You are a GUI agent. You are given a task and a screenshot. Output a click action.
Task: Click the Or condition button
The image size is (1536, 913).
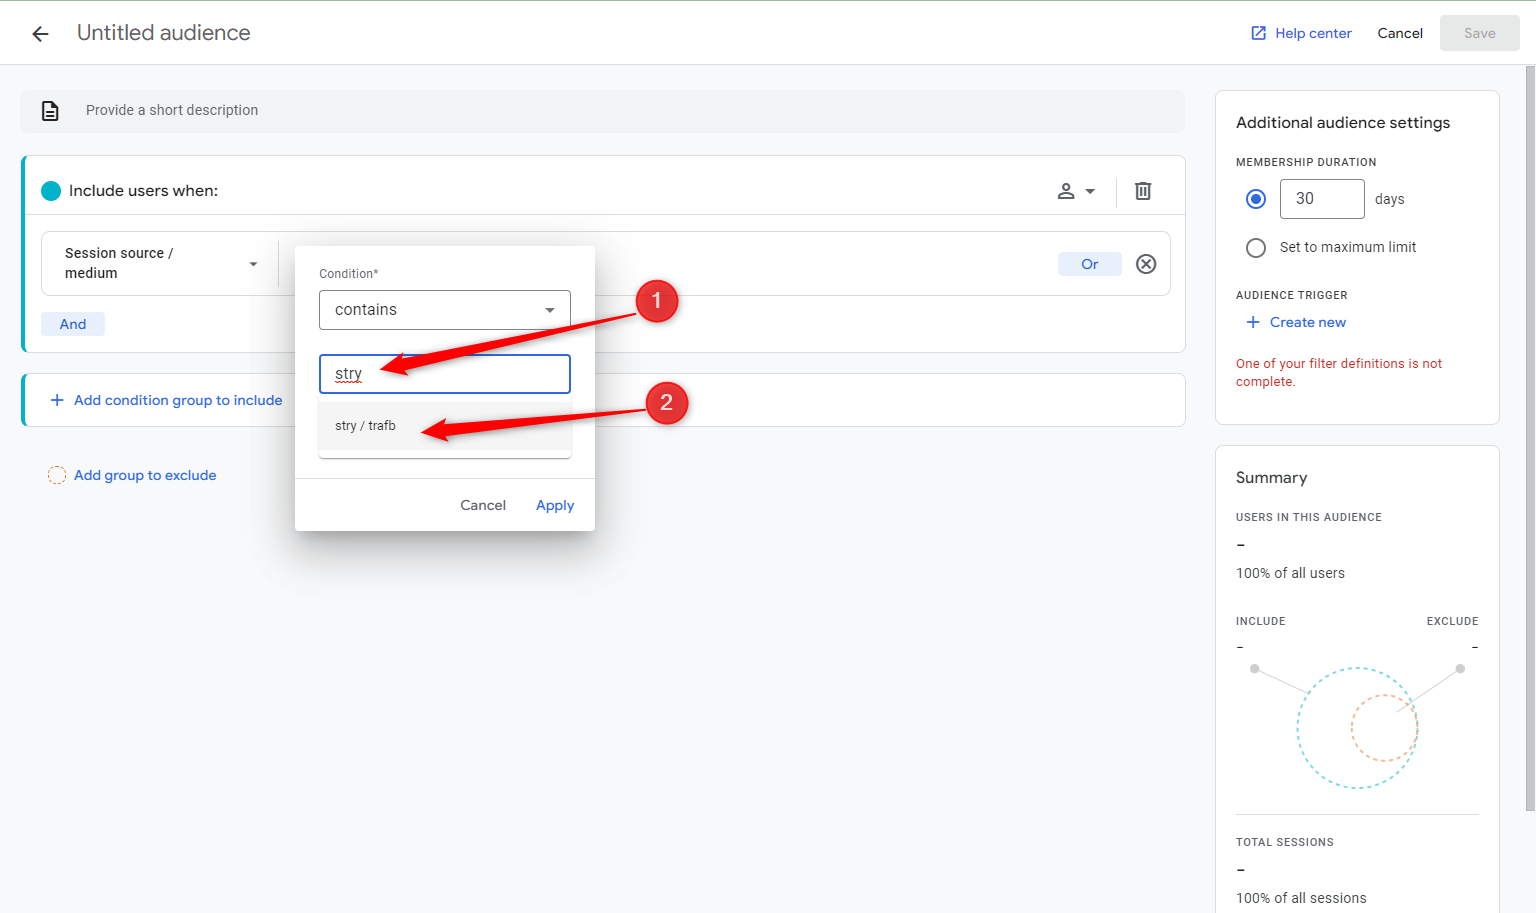tap(1089, 264)
